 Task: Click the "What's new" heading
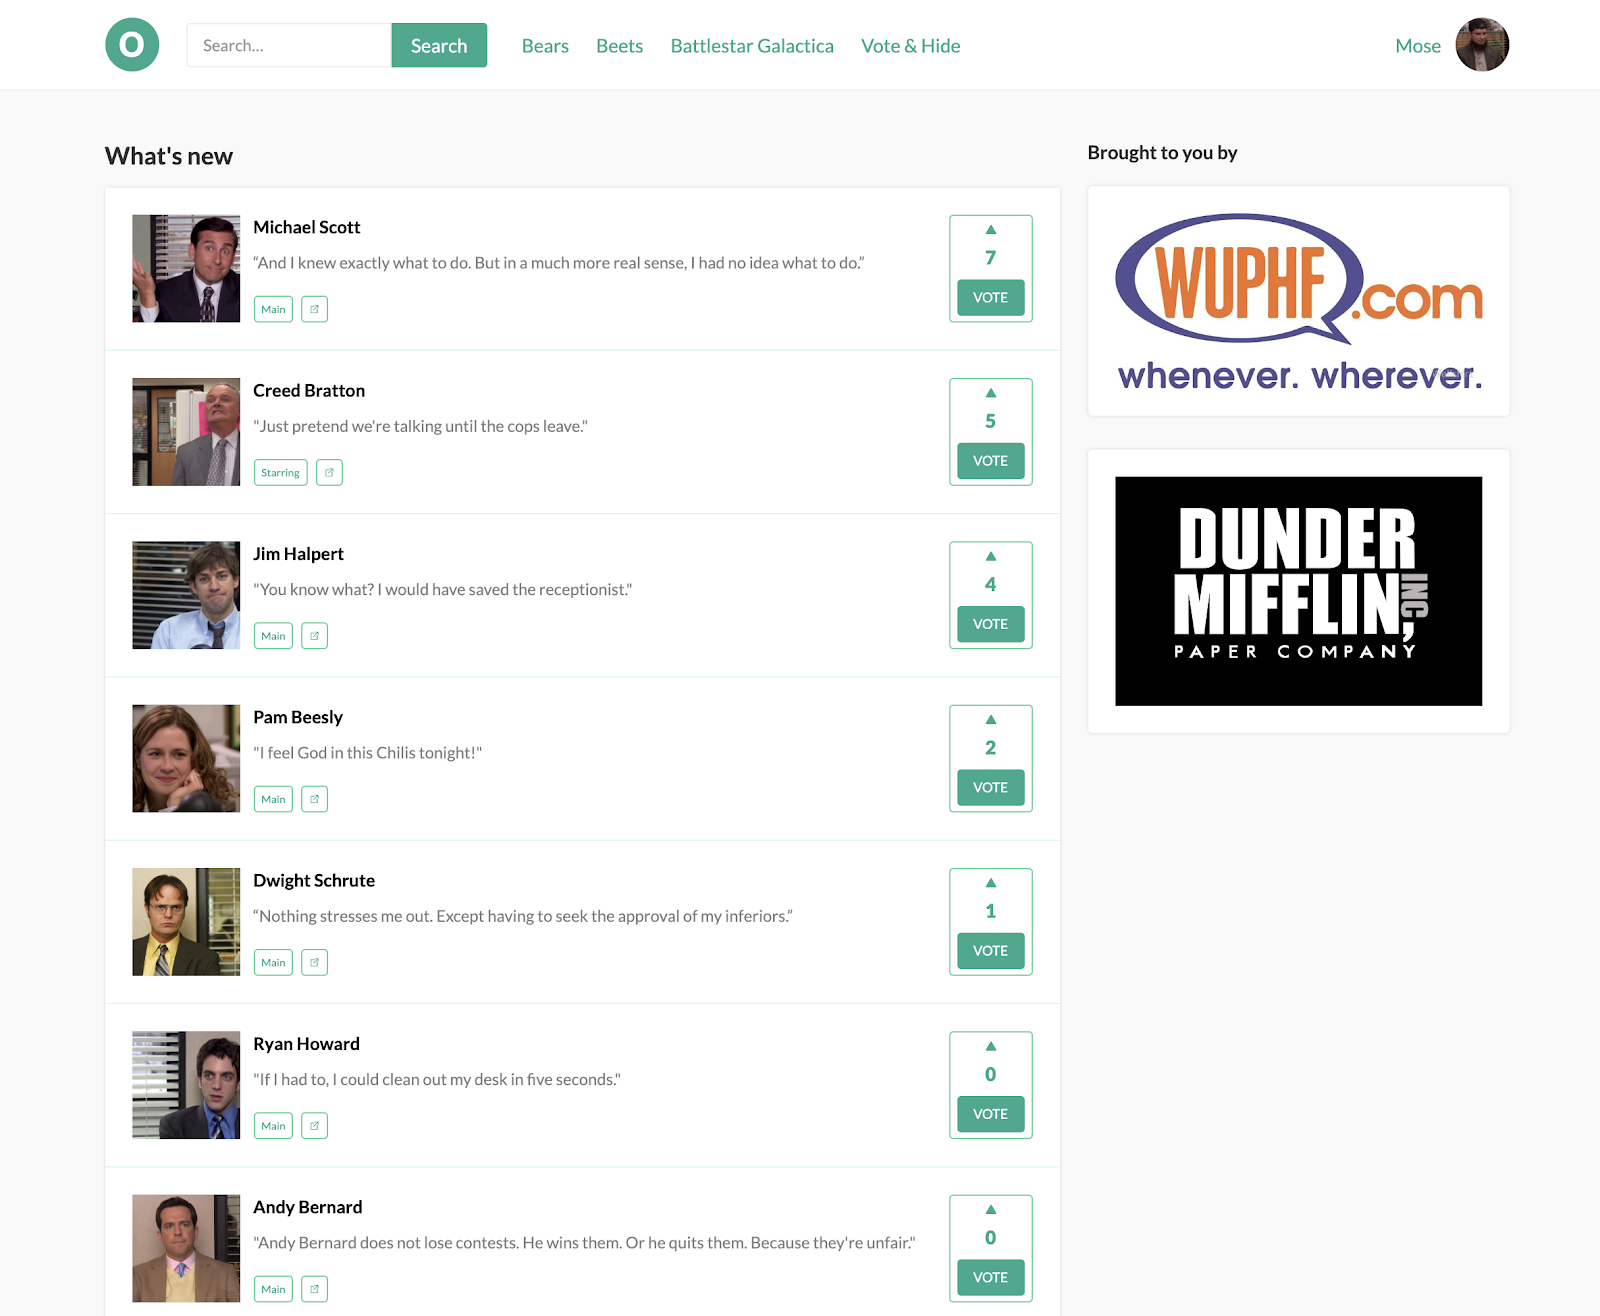pyautogui.click(x=169, y=156)
